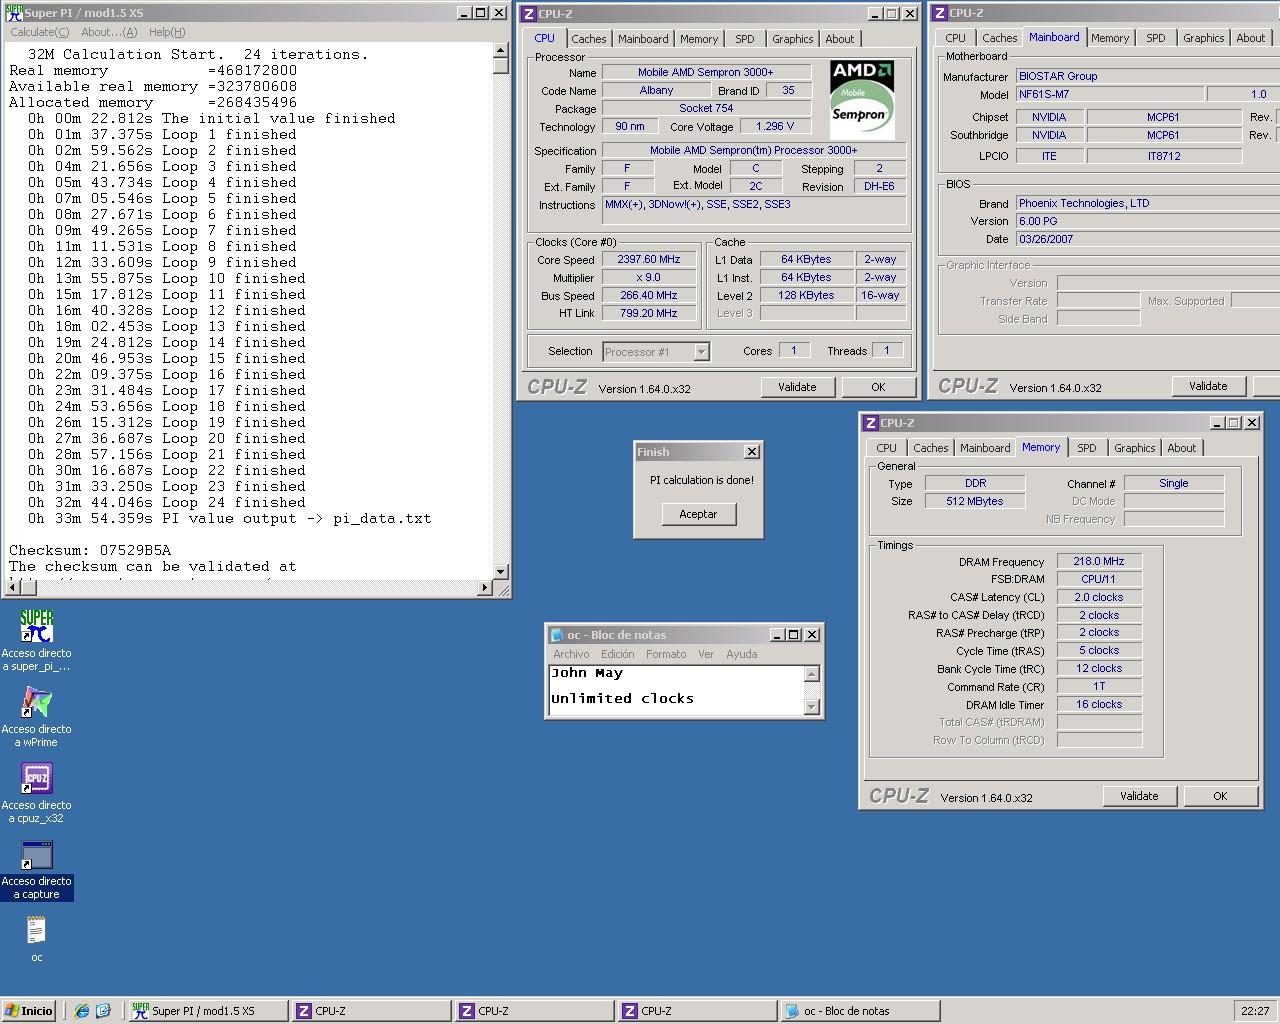Screen dimensions: 1280x1024
Task: Open About menu in Super PI
Action: (109, 32)
